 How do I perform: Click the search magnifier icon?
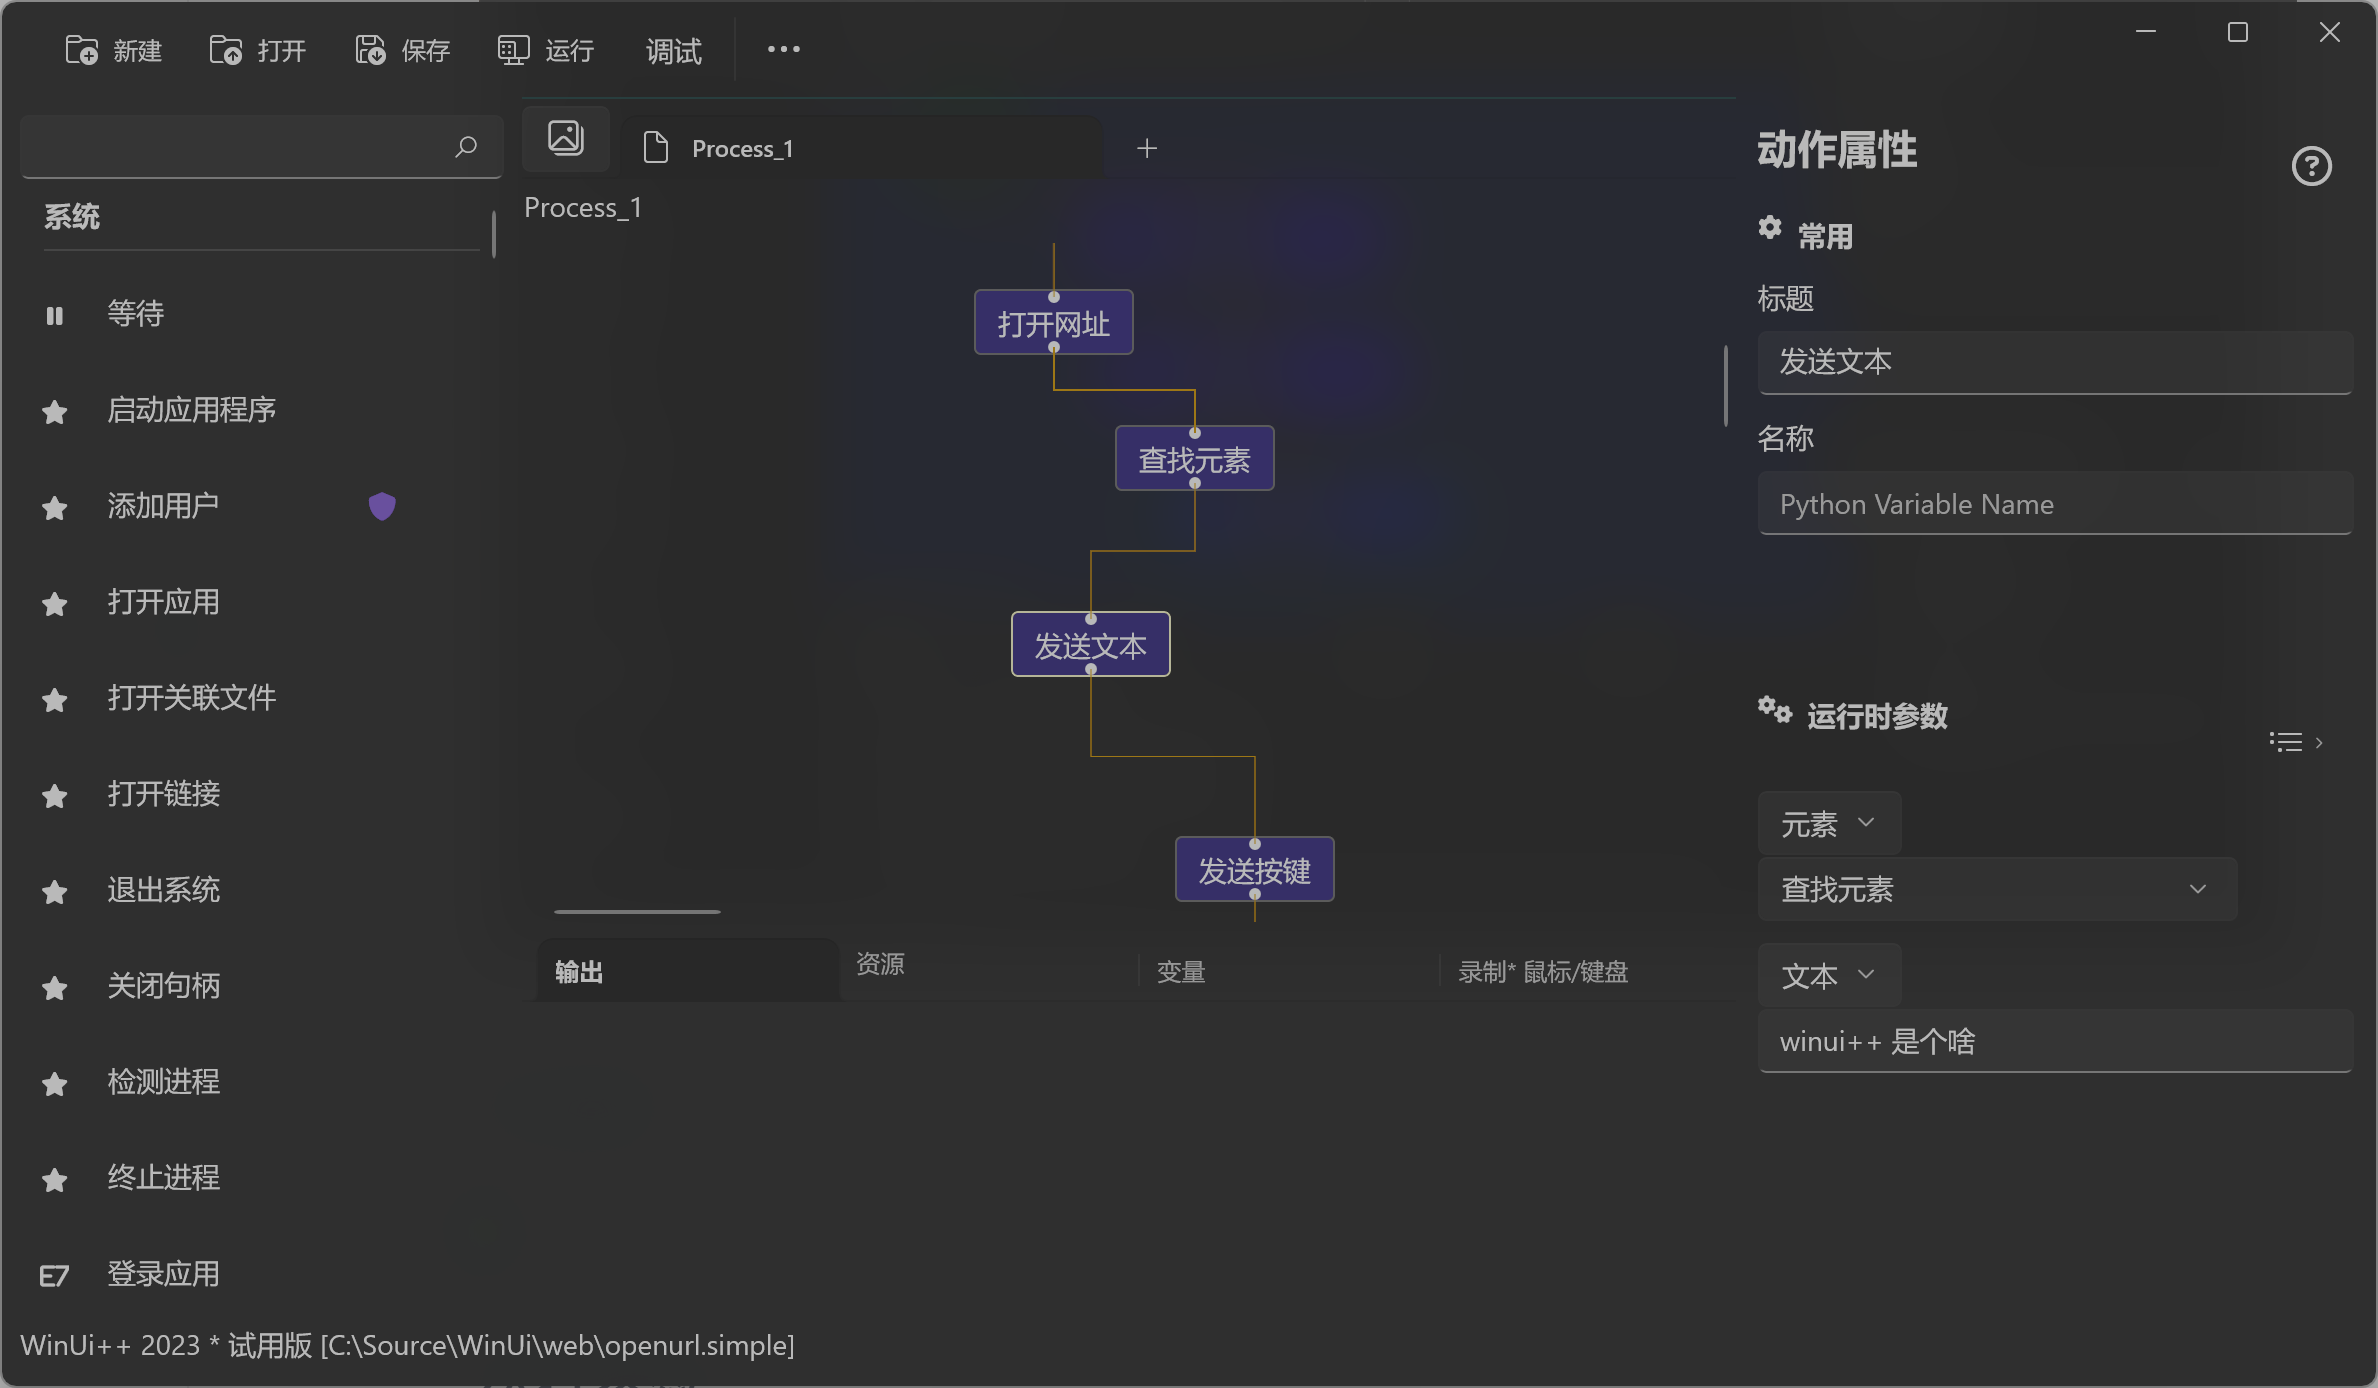click(x=465, y=147)
